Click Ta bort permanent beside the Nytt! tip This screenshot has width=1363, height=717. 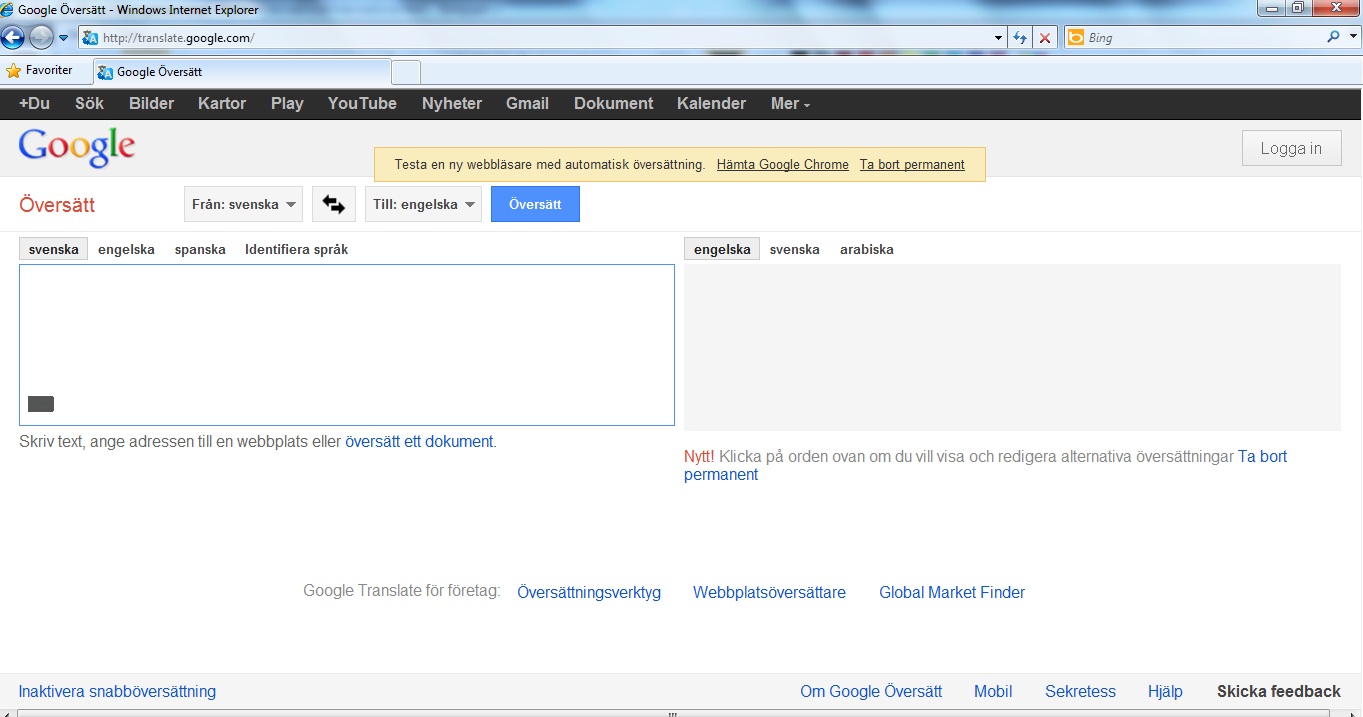click(x=986, y=465)
